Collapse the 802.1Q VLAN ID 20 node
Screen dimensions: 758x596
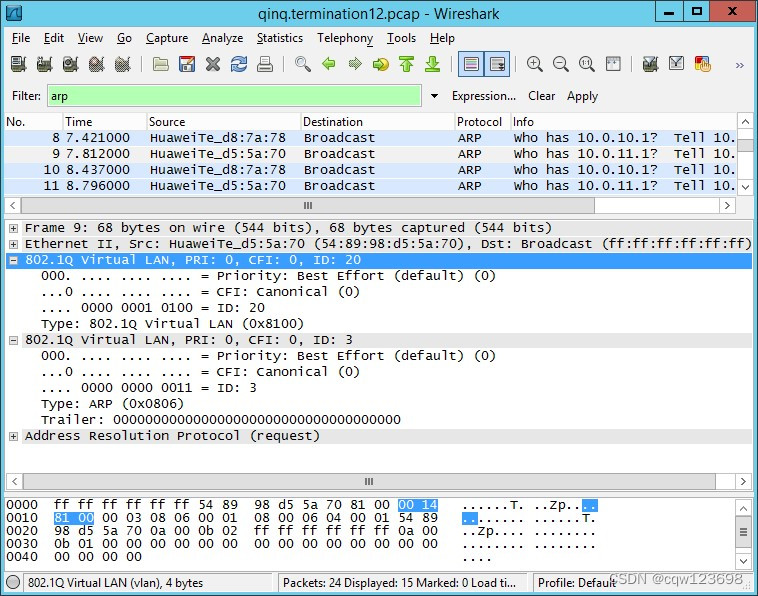point(14,260)
